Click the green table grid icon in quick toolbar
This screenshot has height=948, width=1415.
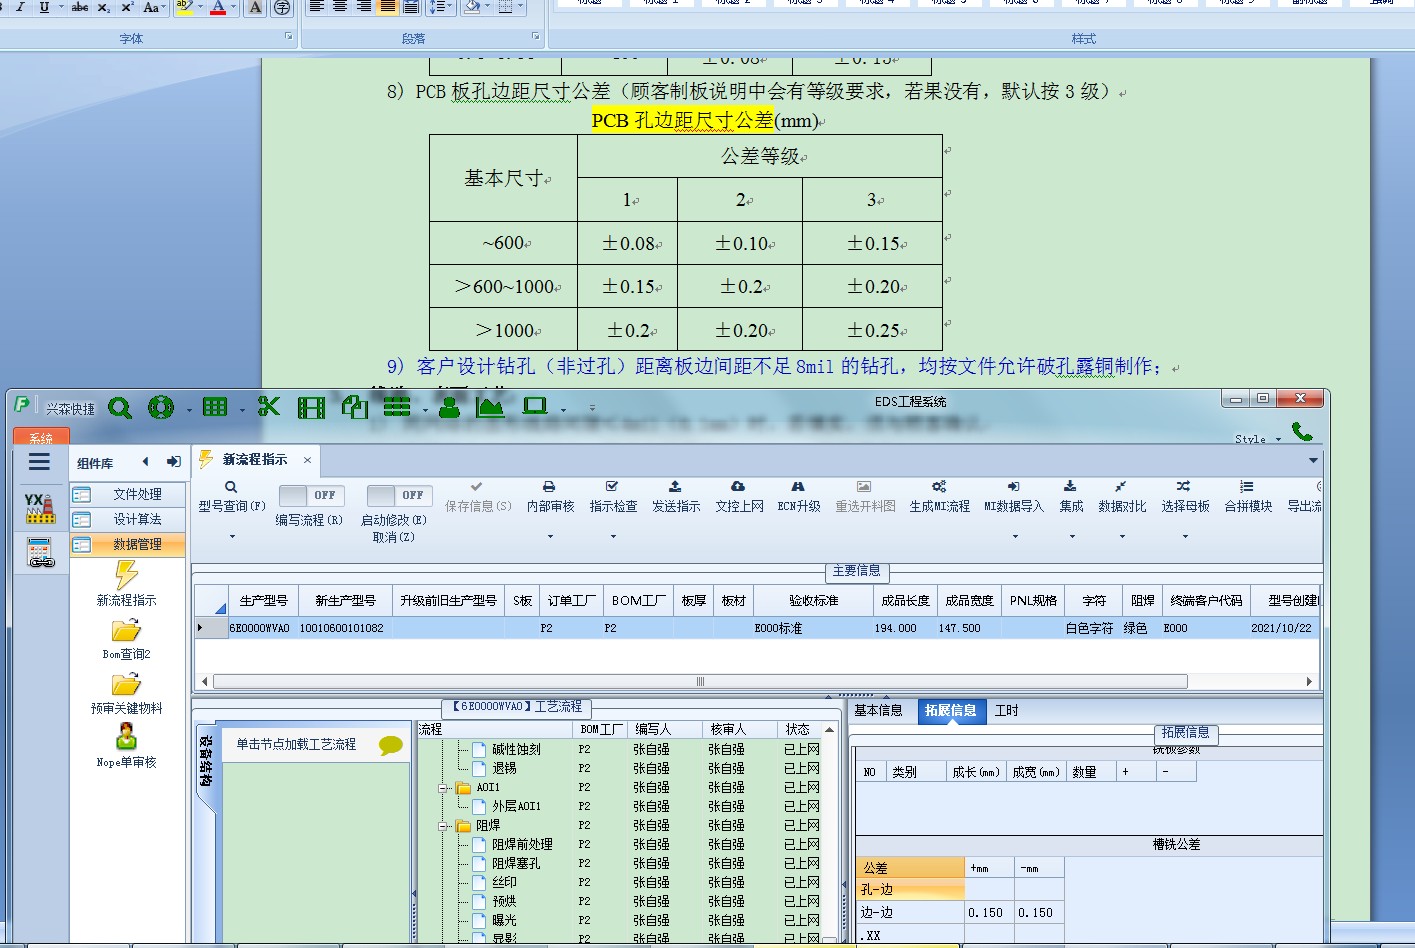215,407
